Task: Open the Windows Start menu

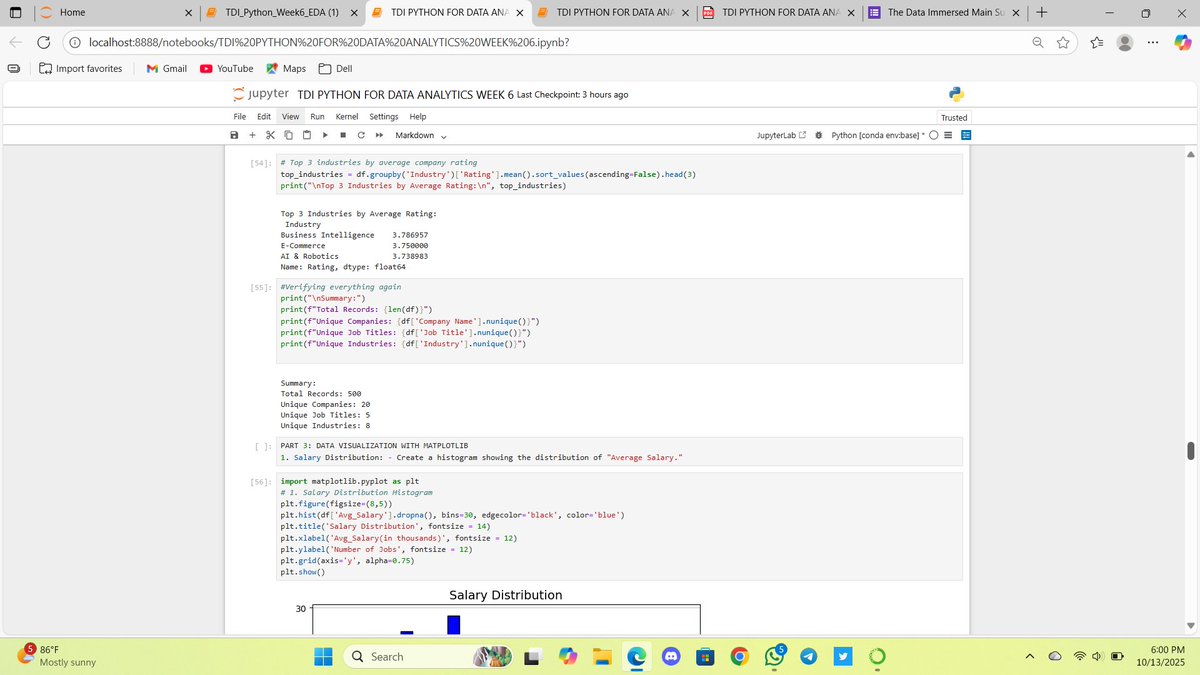Action: click(x=324, y=656)
